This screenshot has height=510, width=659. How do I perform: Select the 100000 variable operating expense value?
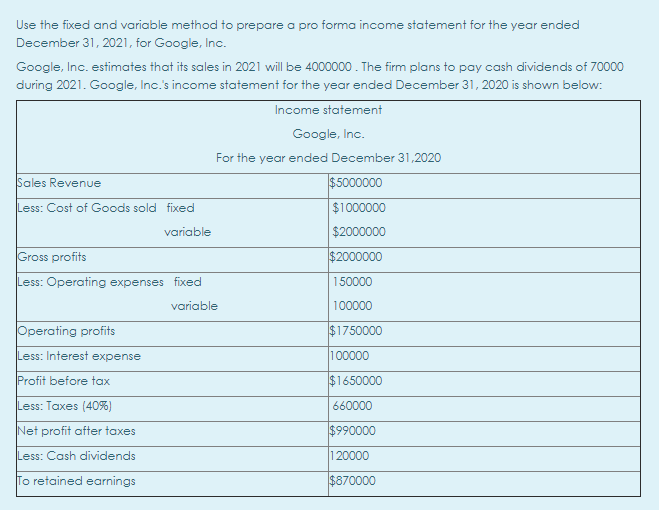352,306
